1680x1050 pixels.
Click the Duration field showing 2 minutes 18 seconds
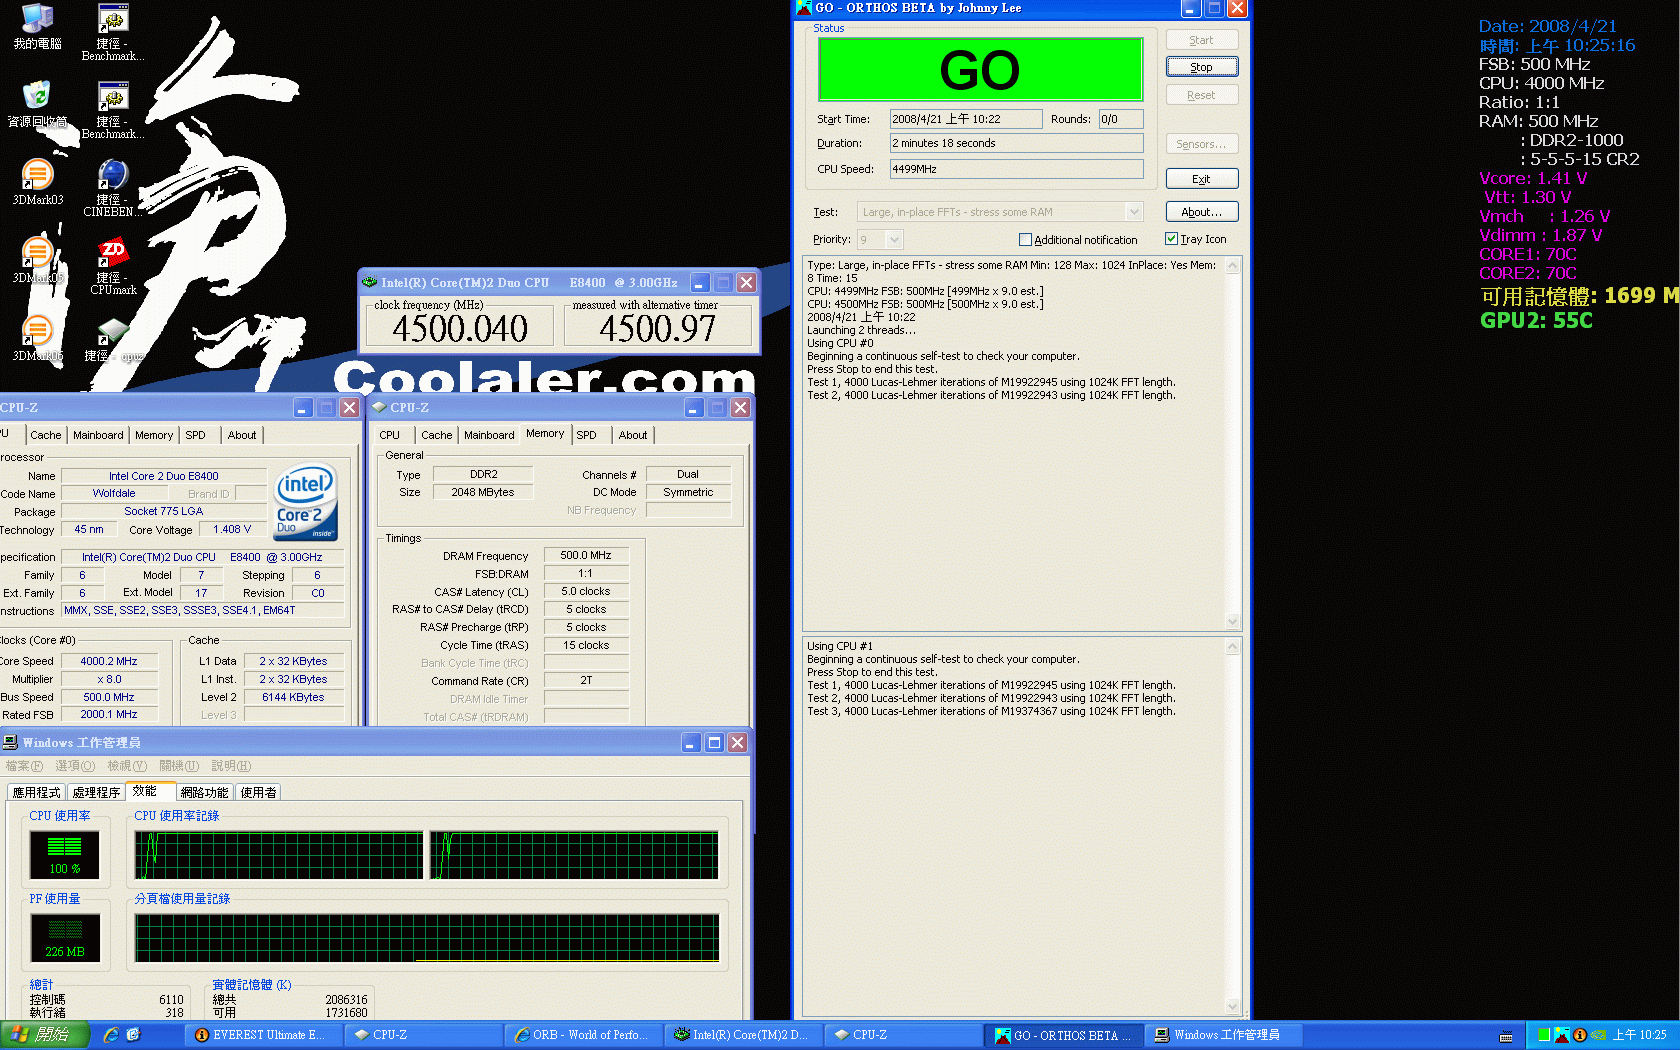1017,143
